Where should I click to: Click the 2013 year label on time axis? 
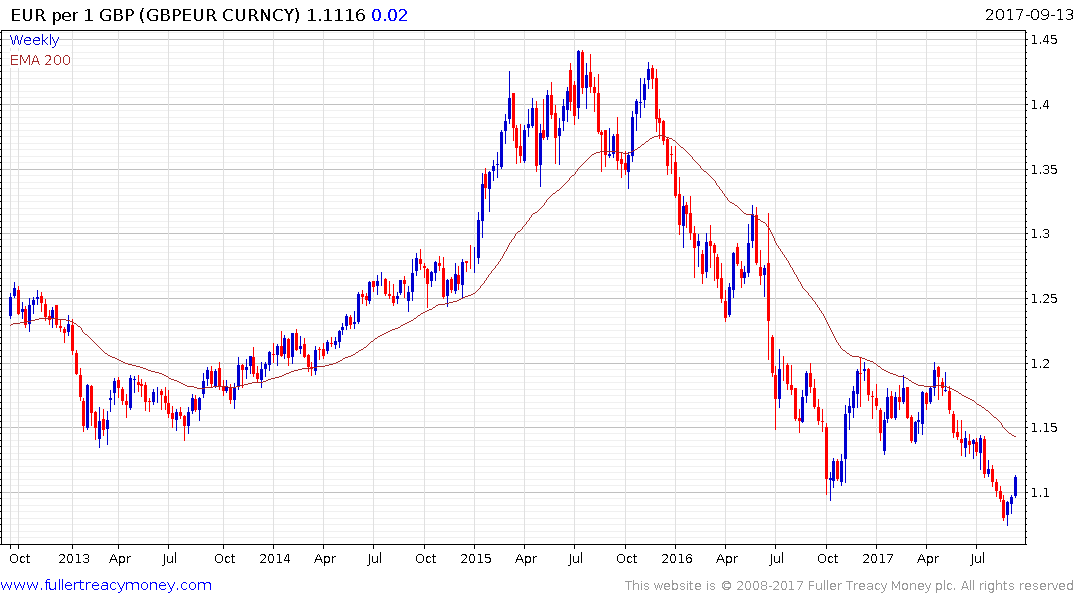[x=74, y=558]
